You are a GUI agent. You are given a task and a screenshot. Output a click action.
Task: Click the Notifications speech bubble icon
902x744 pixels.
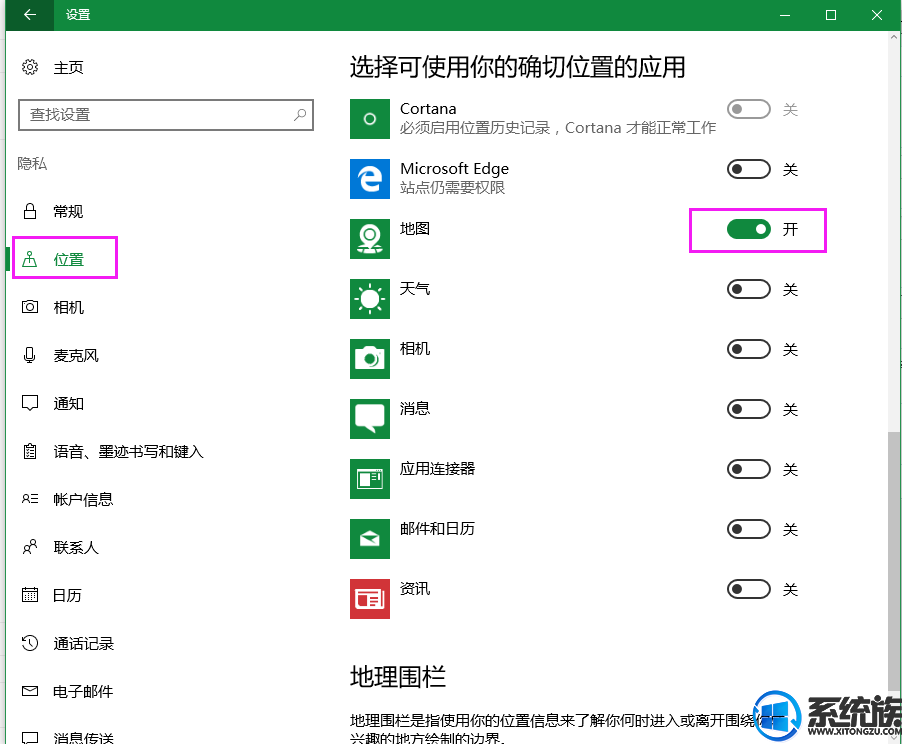(x=30, y=403)
